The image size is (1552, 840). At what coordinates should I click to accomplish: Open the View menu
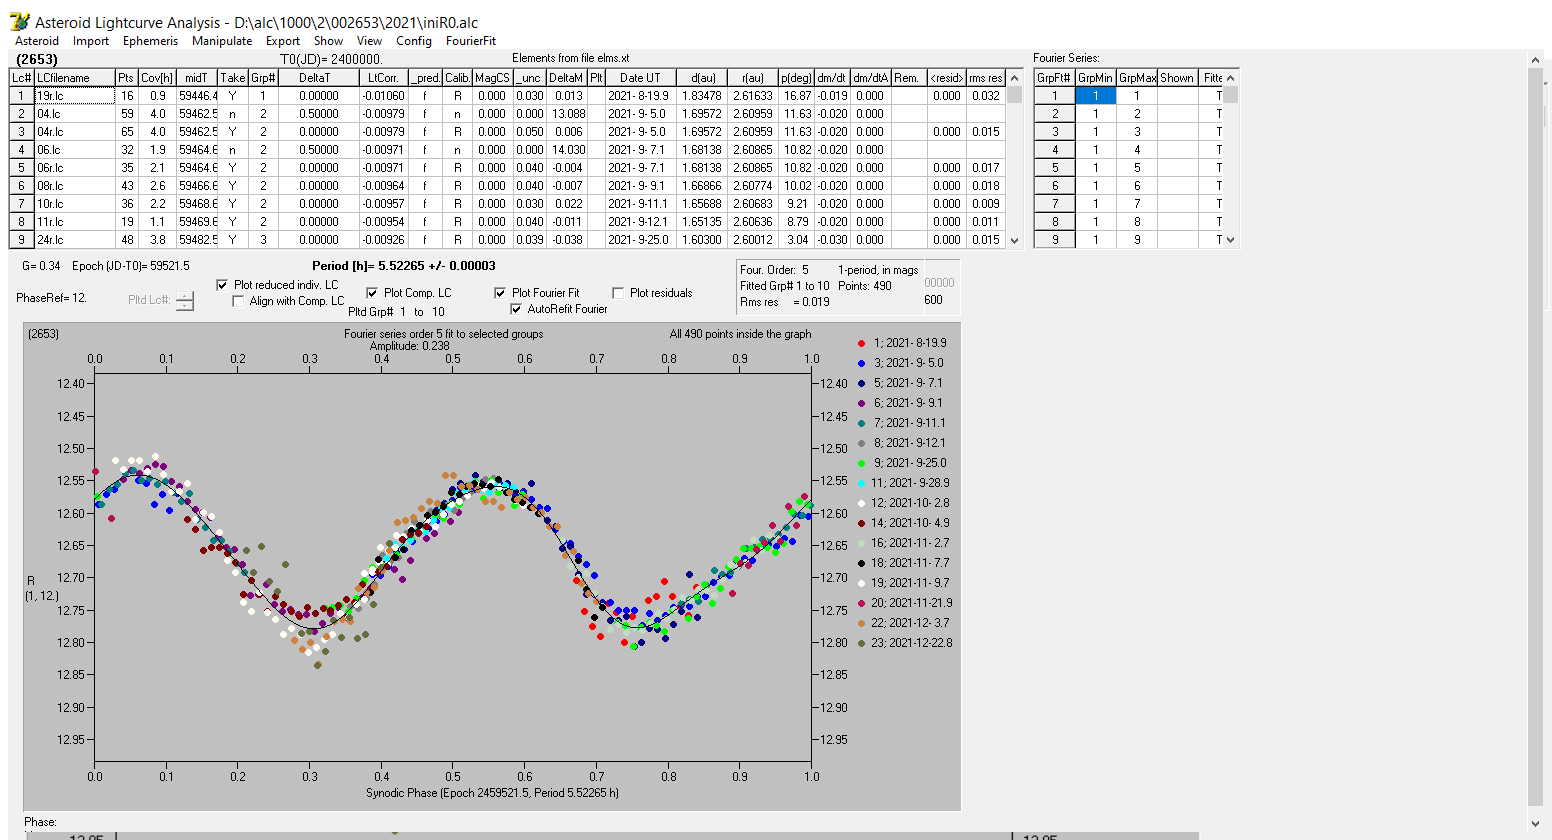pos(370,41)
